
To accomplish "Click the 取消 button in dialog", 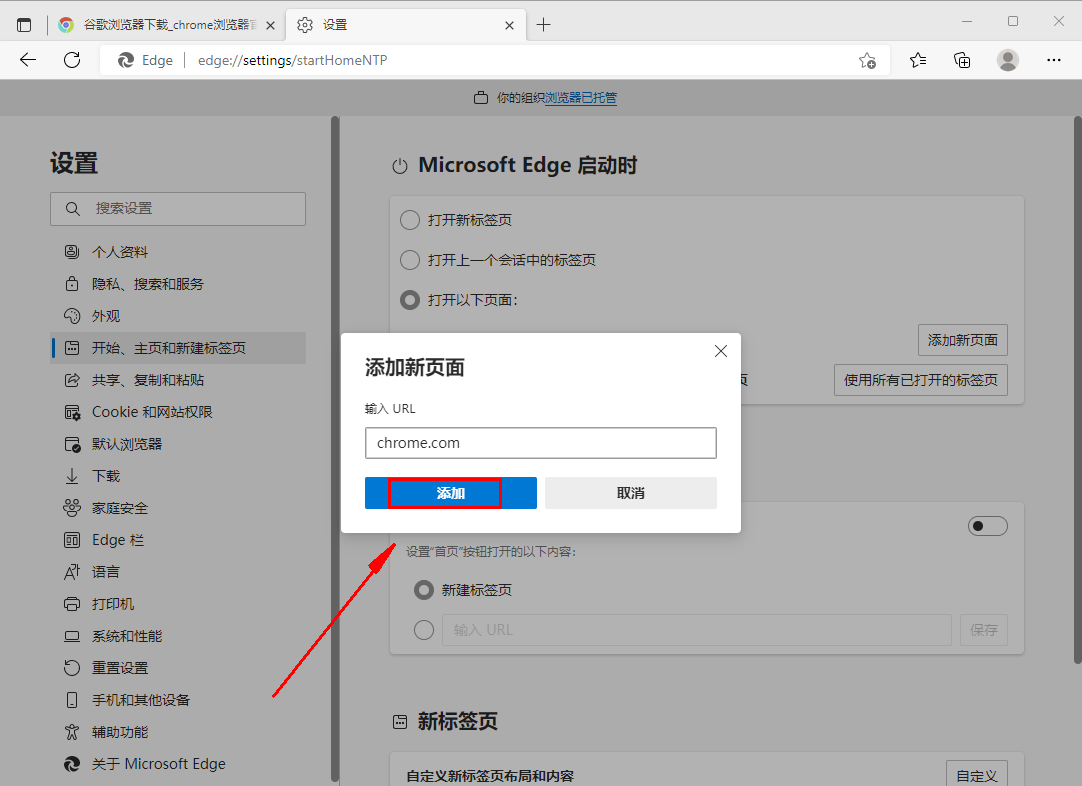I will pyautogui.click(x=630, y=493).
